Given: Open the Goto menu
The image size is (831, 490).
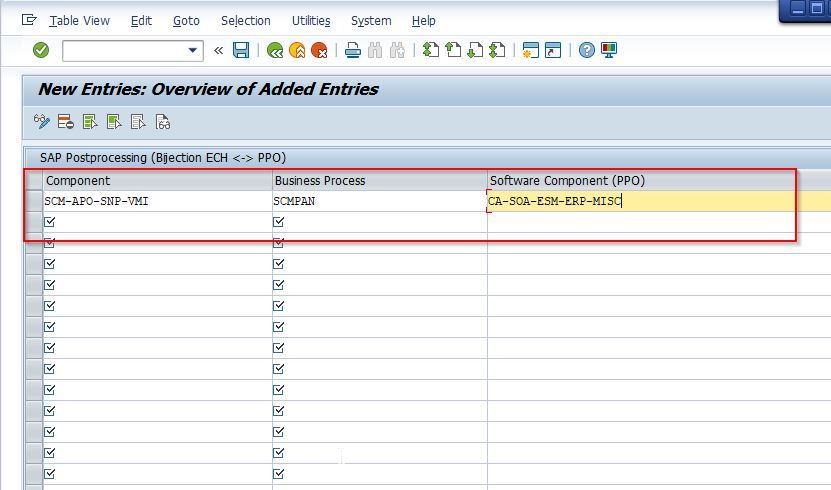Looking at the screenshot, I should (187, 21).
